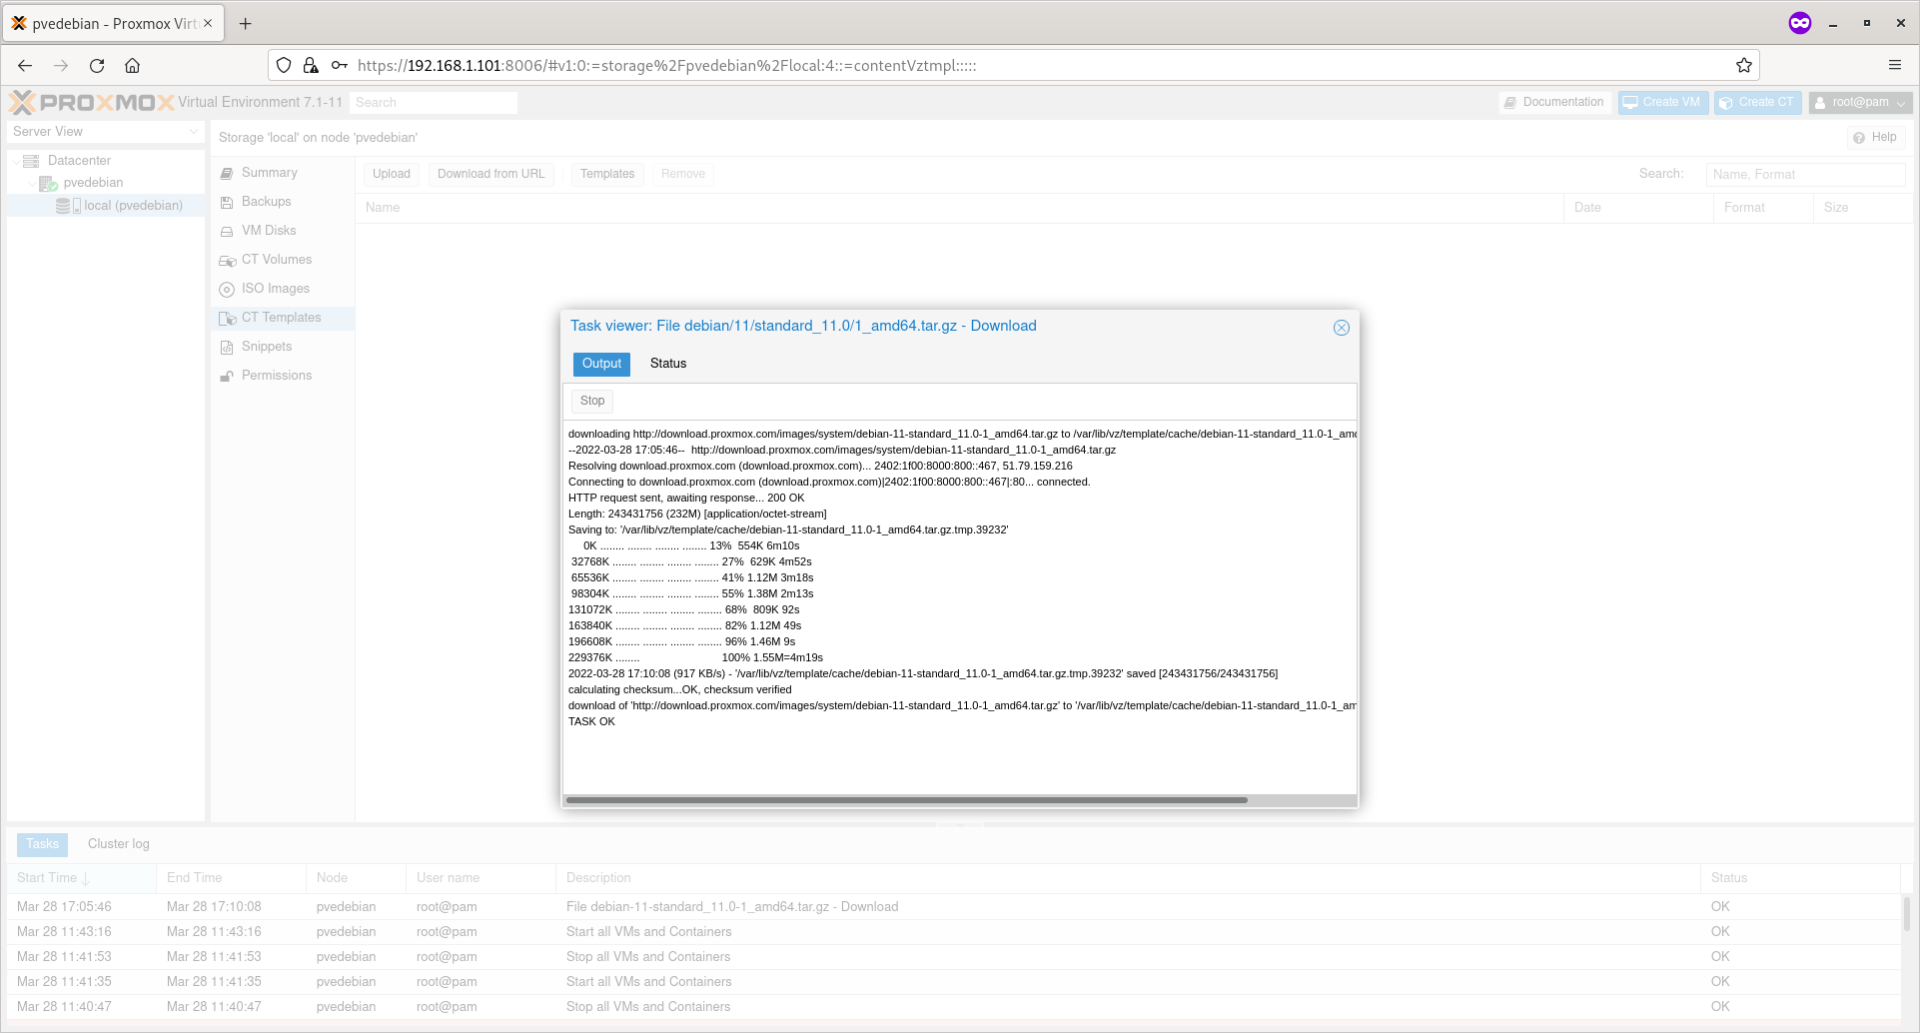The height and width of the screenshot is (1033, 1920).
Task: Click the Create CT button
Action: pos(1757,102)
